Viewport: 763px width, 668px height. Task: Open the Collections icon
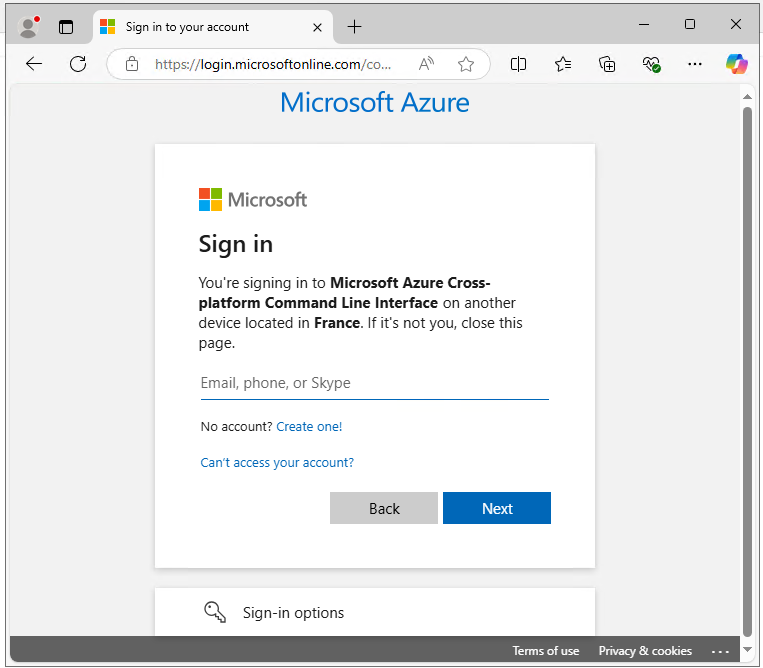pyautogui.click(x=607, y=64)
